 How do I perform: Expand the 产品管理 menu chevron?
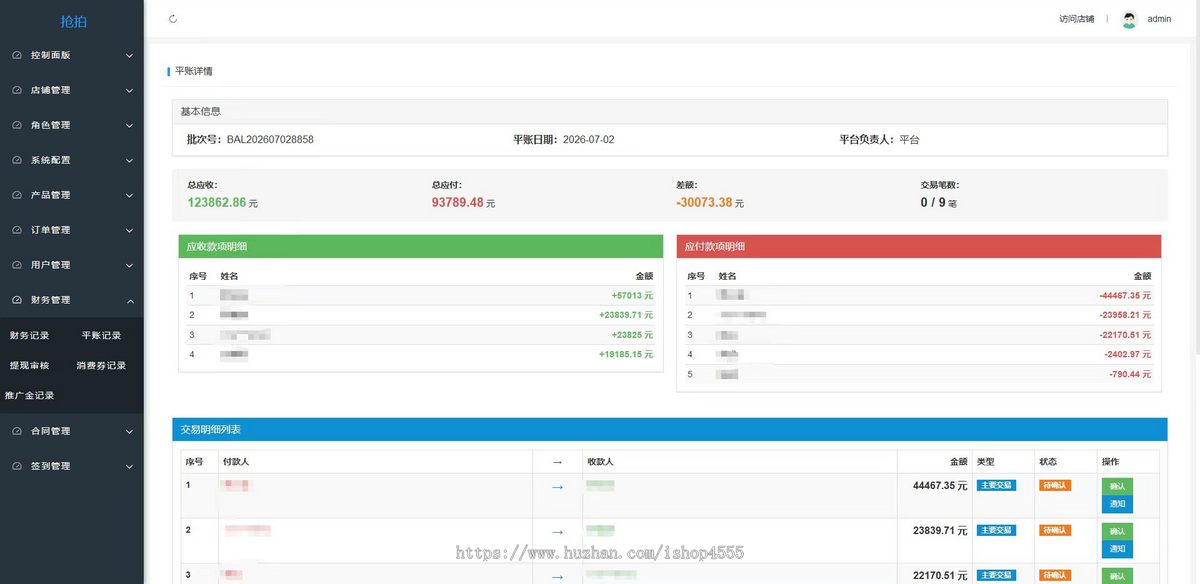[x=129, y=196]
